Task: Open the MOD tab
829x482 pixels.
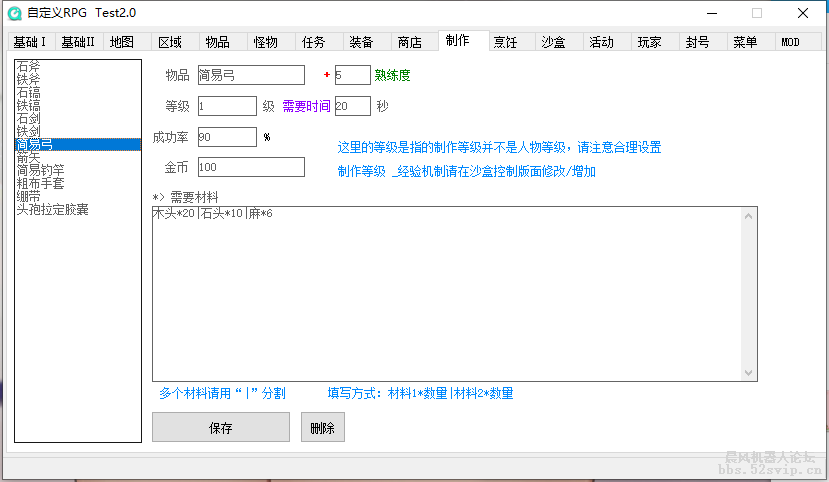Action: 790,42
